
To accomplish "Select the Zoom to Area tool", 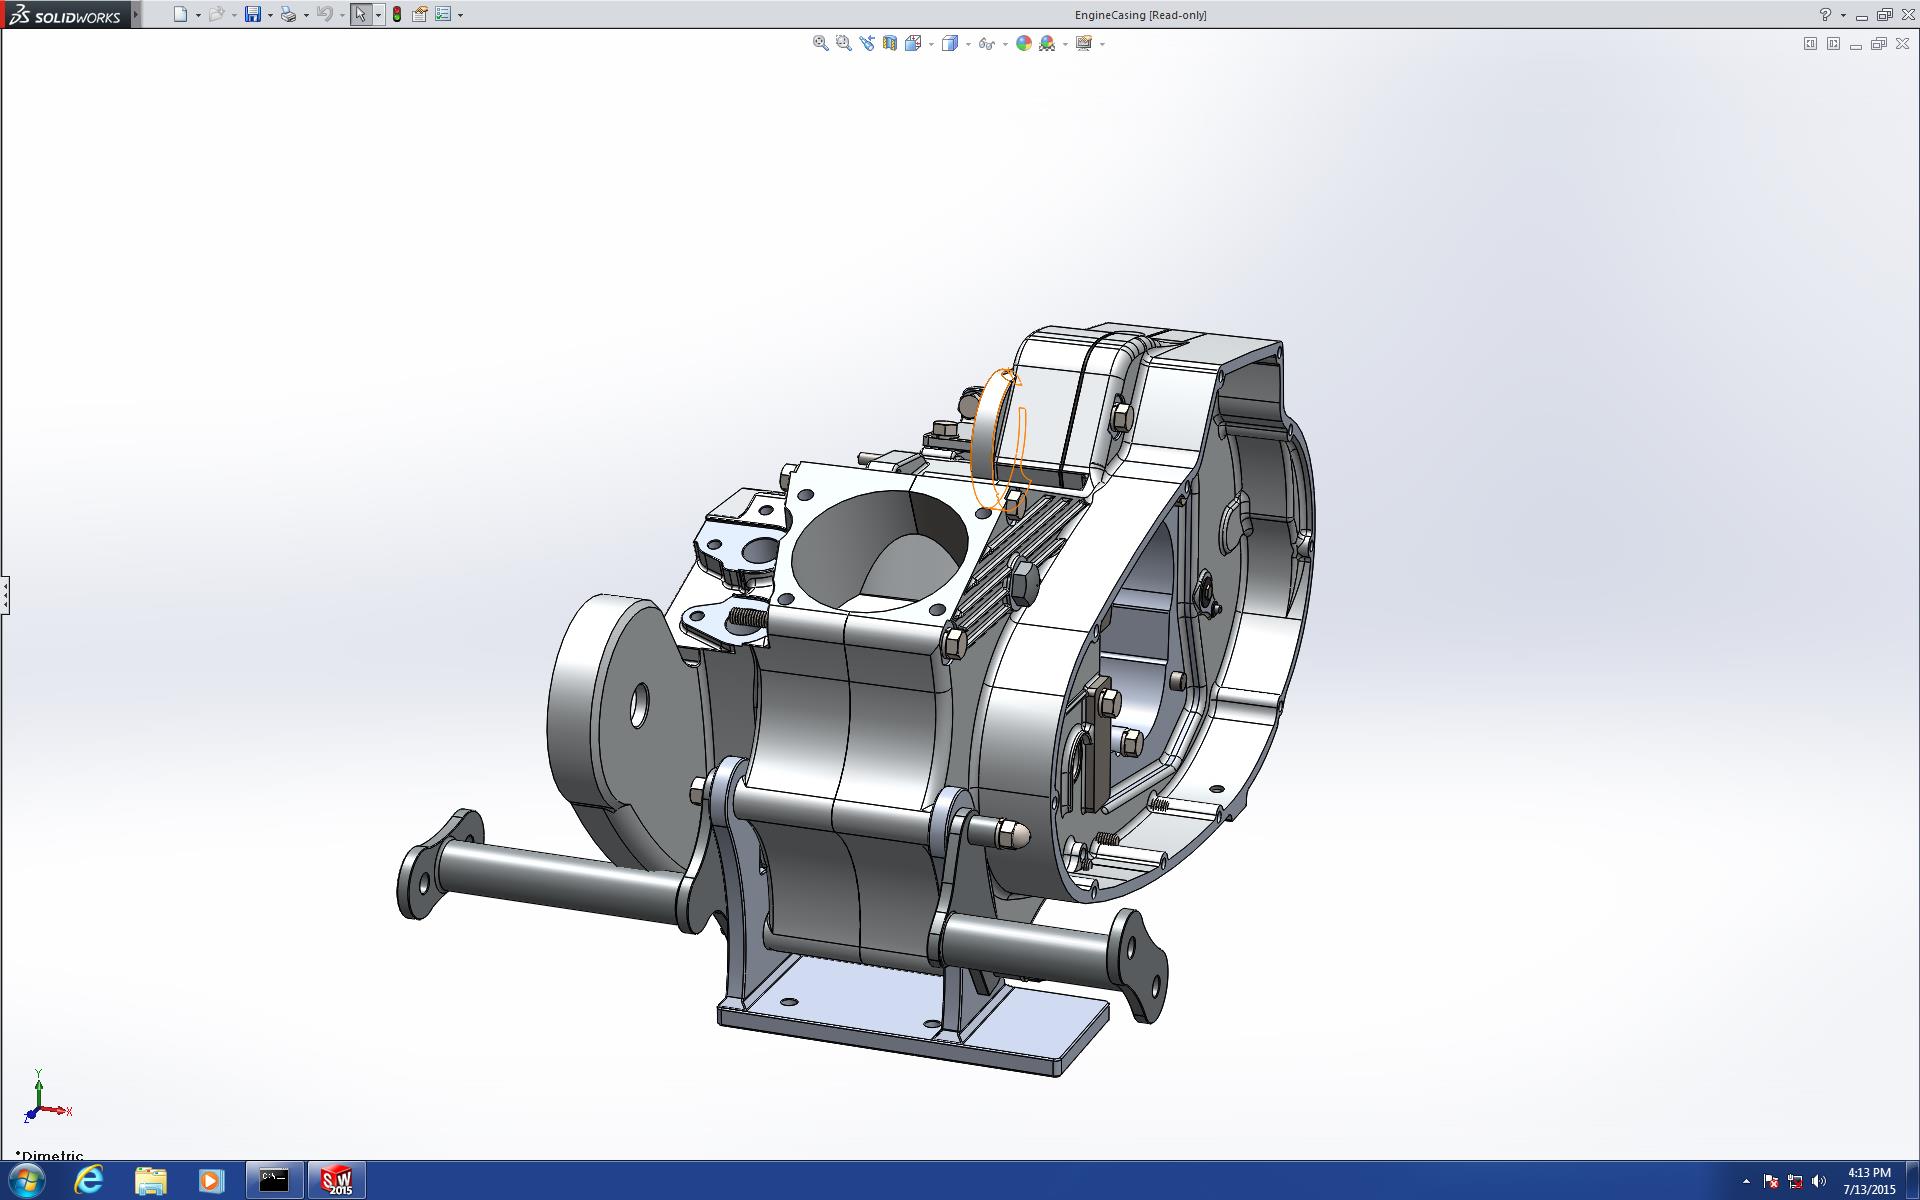I will click(x=843, y=43).
